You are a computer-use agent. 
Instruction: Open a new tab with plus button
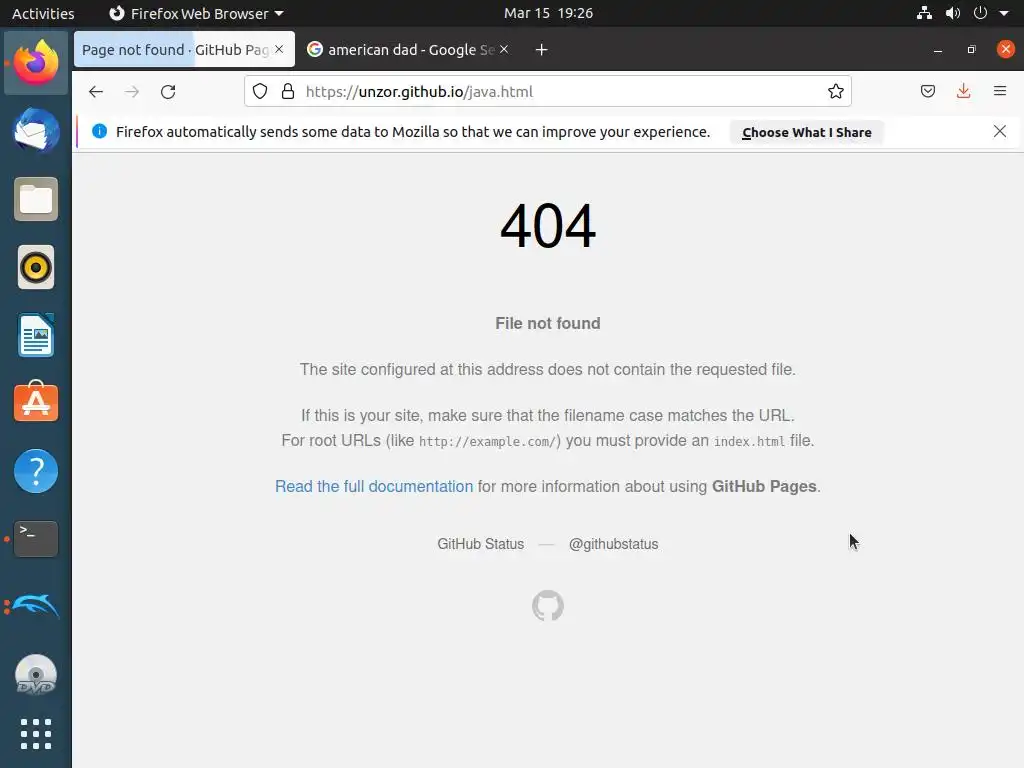pos(541,50)
